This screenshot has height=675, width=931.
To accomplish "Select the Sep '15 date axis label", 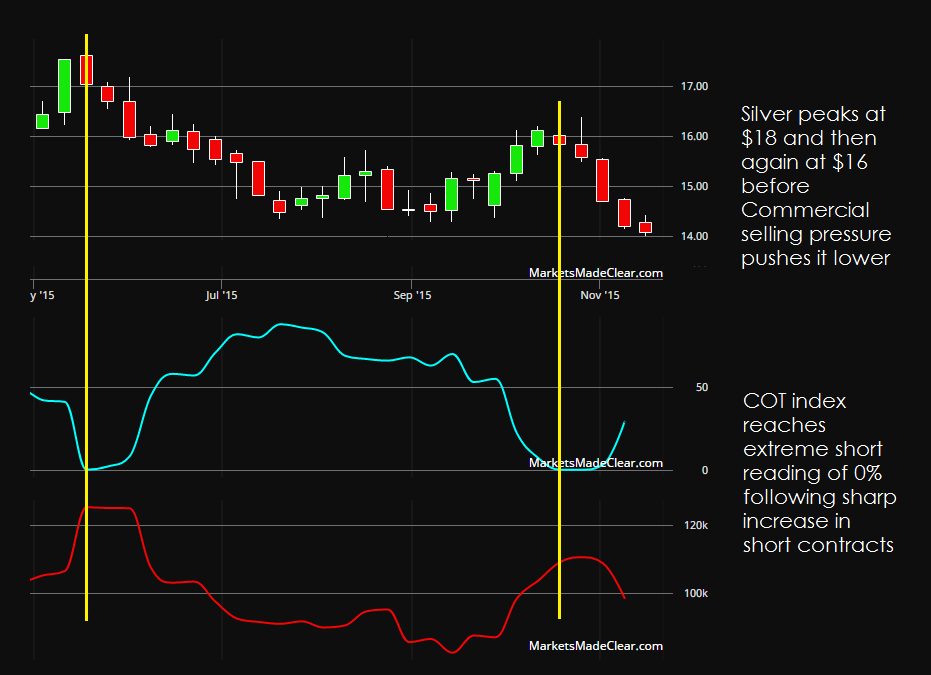I will pos(412,295).
